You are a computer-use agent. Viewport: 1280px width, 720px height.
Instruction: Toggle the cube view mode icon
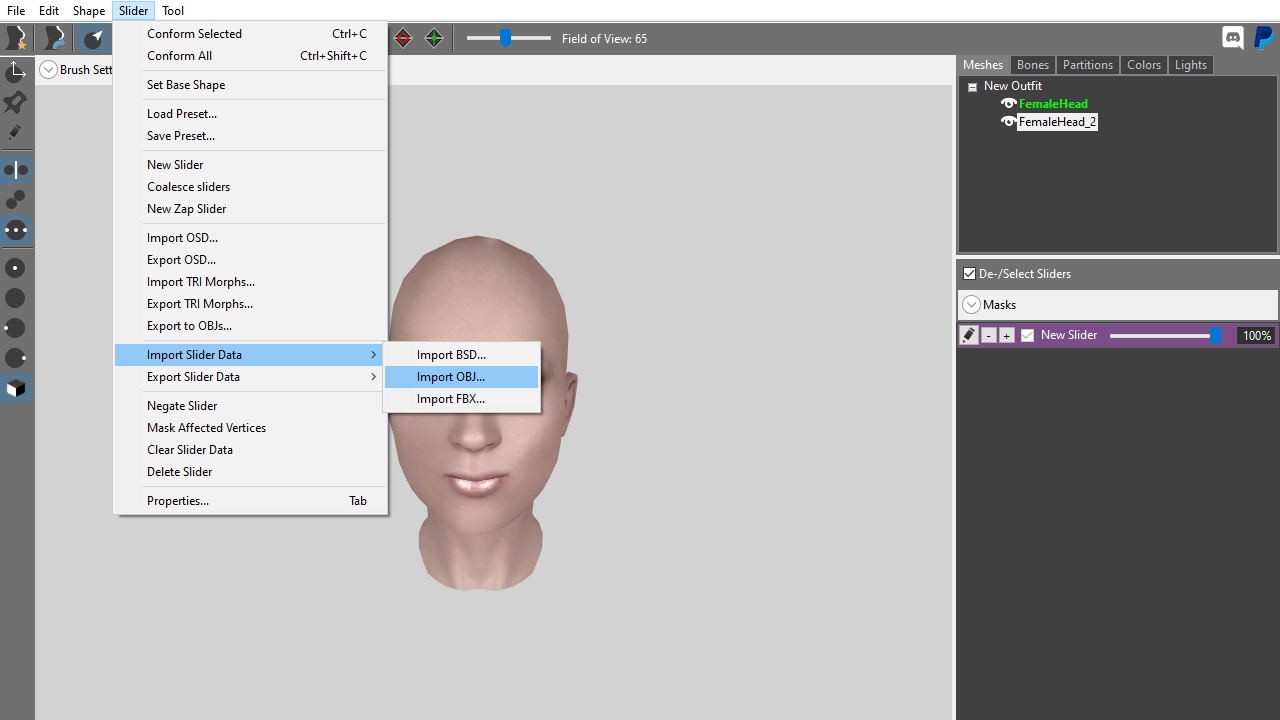tap(16, 388)
